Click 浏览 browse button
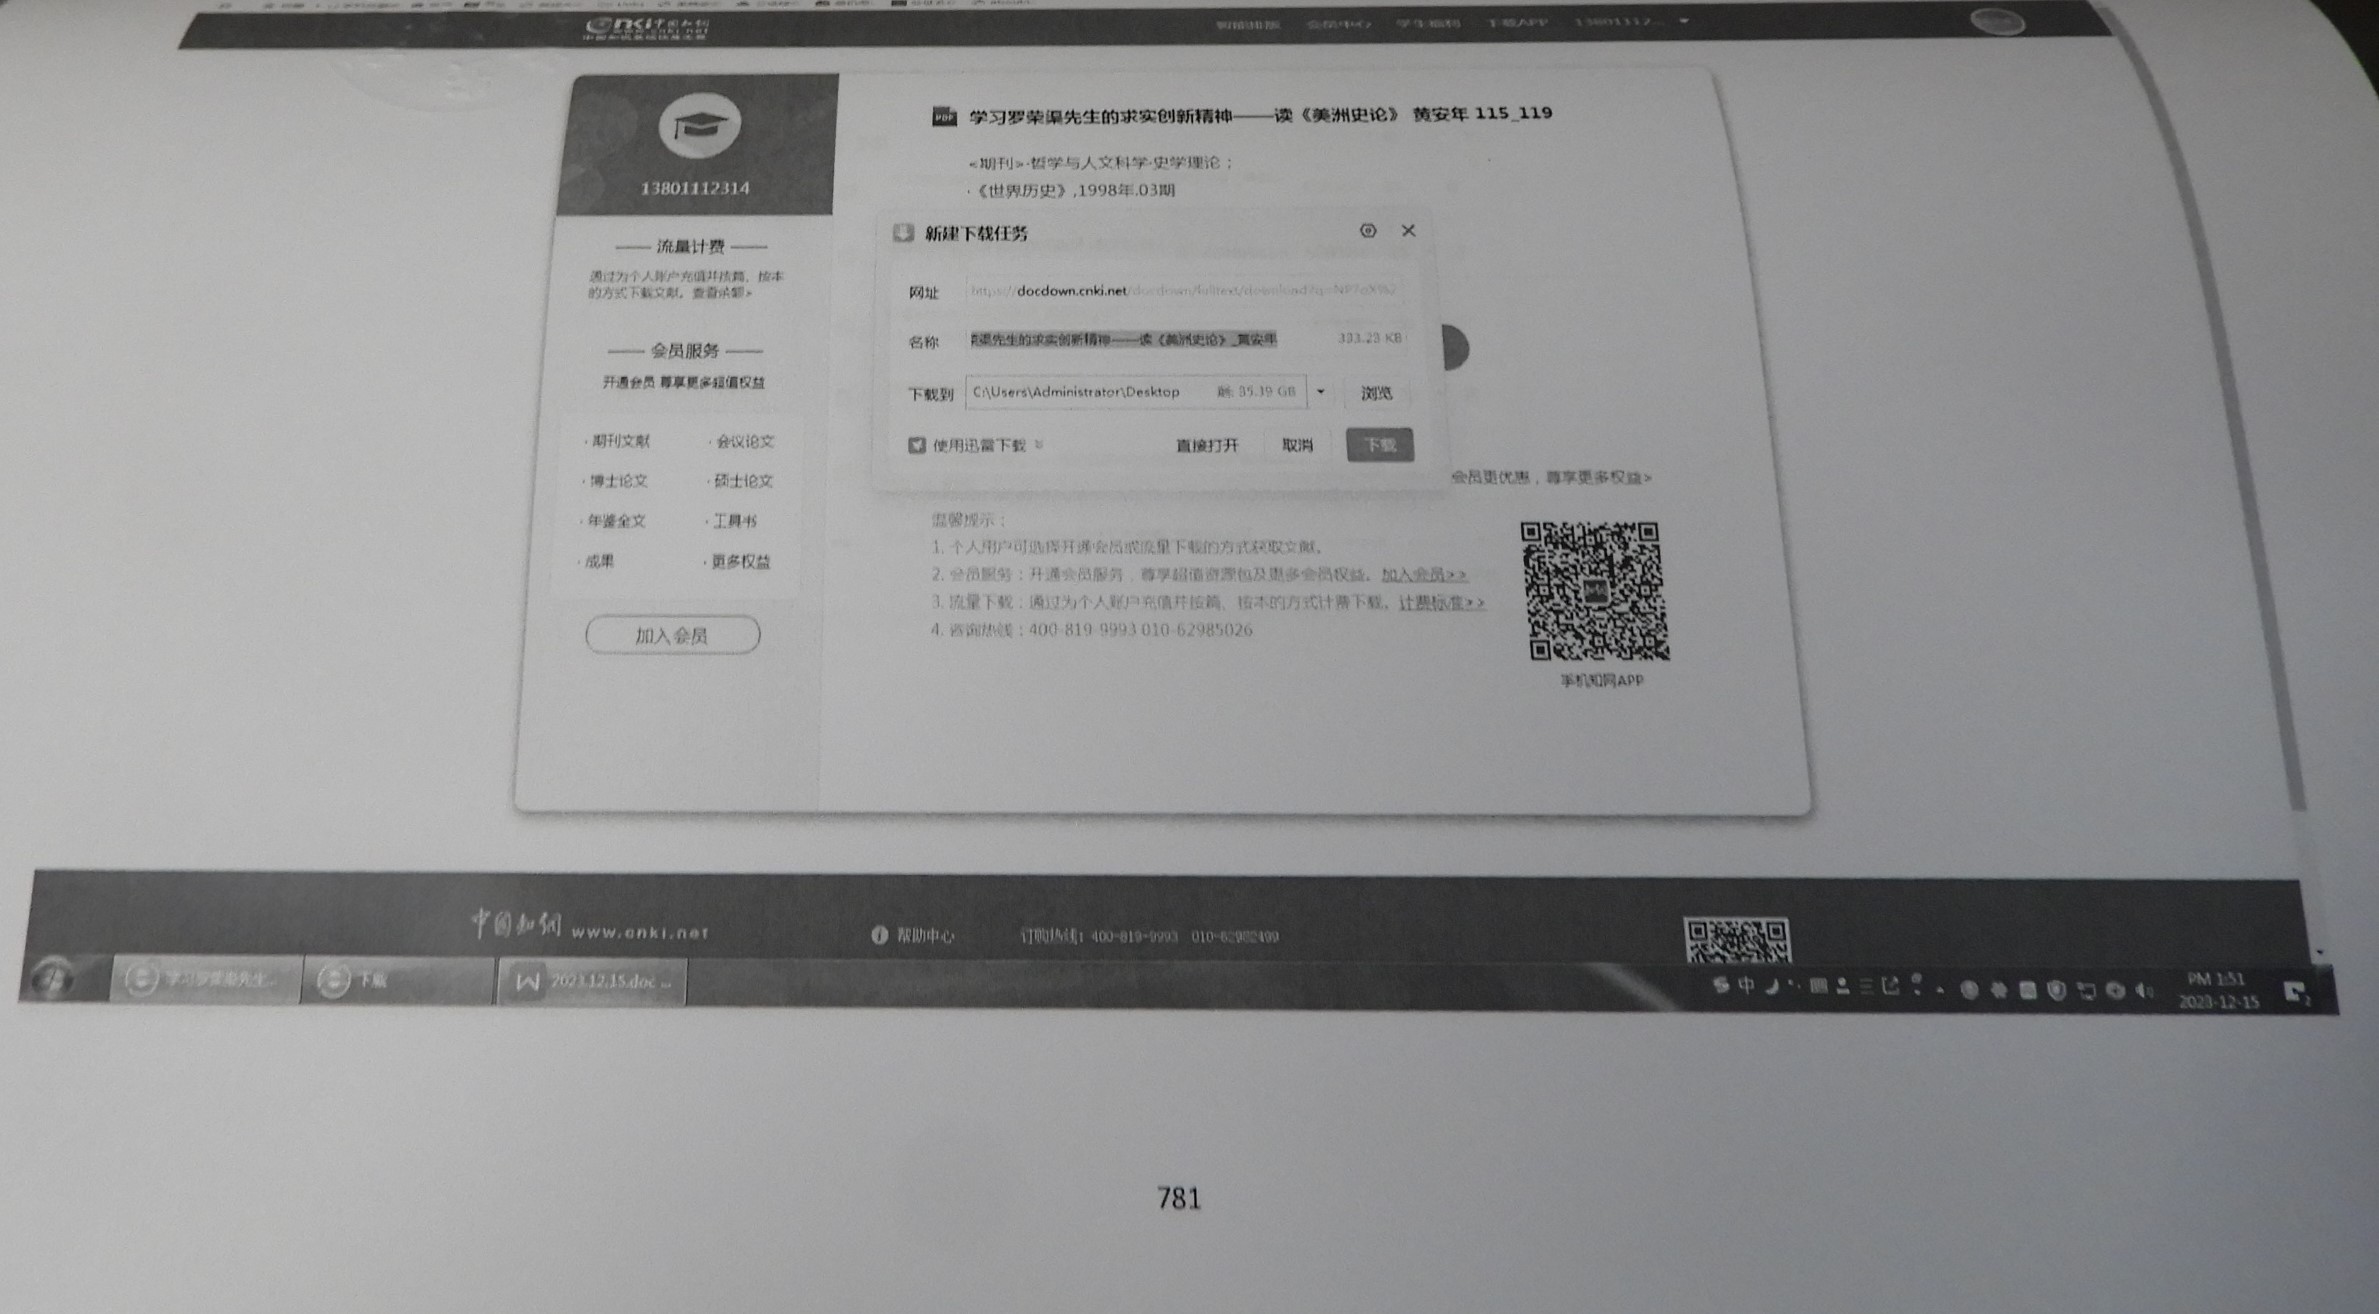Image resolution: width=2379 pixels, height=1314 pixels. [1376, 393]
